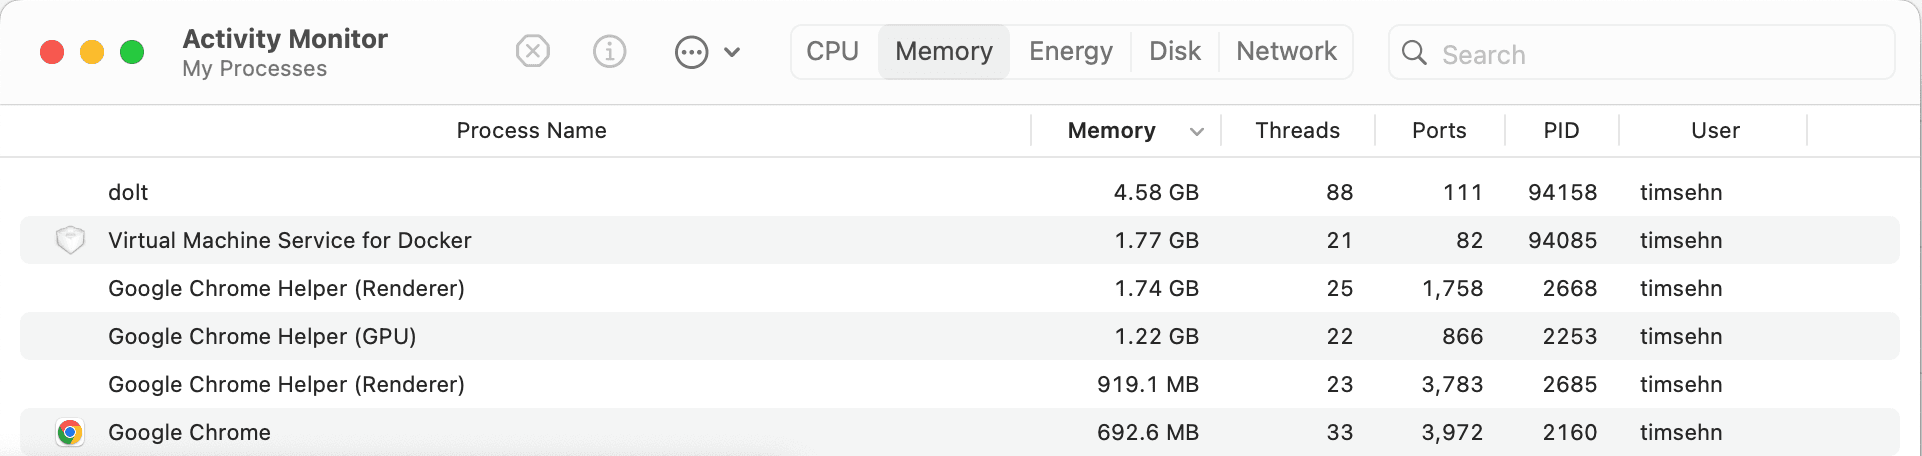Sort by the Threads column header
This screenshot has height=456, width=1922.
1298,131
